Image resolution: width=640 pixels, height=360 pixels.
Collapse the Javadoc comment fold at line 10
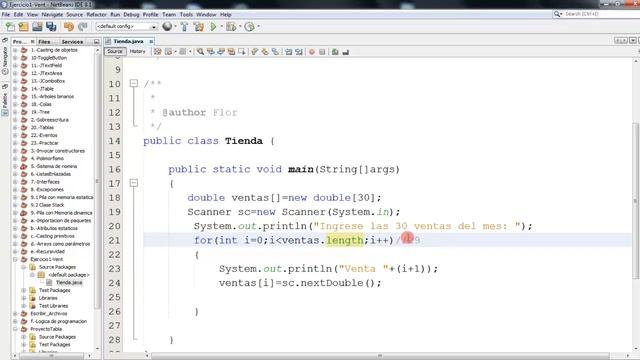pyautogui.click(x=133, y=83)
